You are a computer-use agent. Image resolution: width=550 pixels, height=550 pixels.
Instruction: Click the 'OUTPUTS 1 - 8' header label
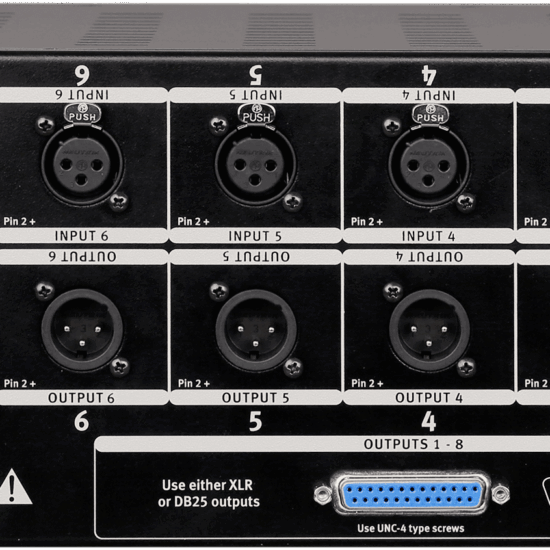(414, 444)
